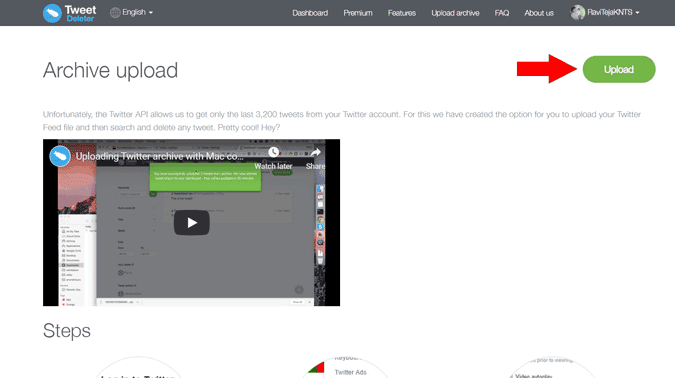
Task: Click the globe language icon
Action: [x=115, y=13]
